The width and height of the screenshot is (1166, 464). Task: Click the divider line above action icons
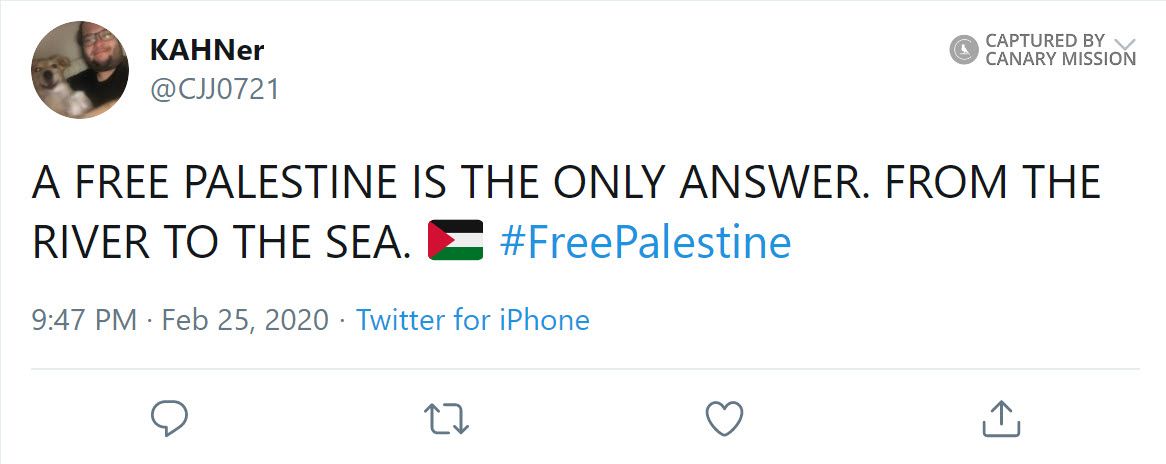(x=583, y=369)
